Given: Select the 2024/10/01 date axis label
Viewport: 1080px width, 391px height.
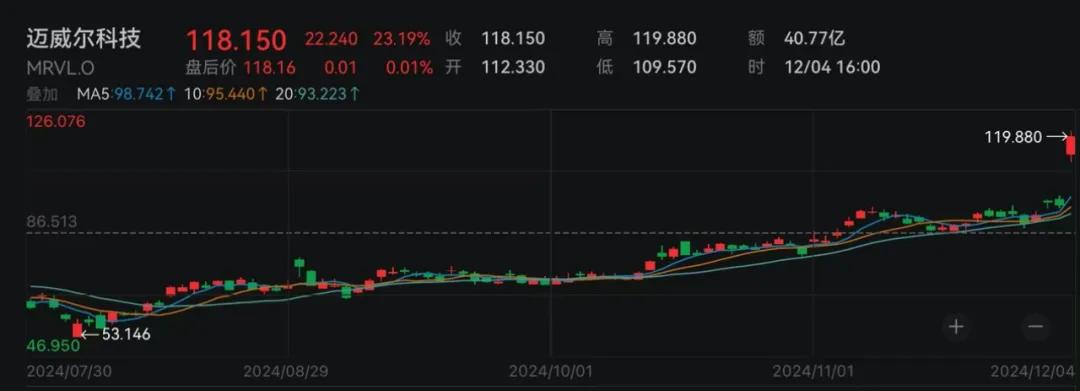Looking at the screenshot, I should [x=551, y=372].
